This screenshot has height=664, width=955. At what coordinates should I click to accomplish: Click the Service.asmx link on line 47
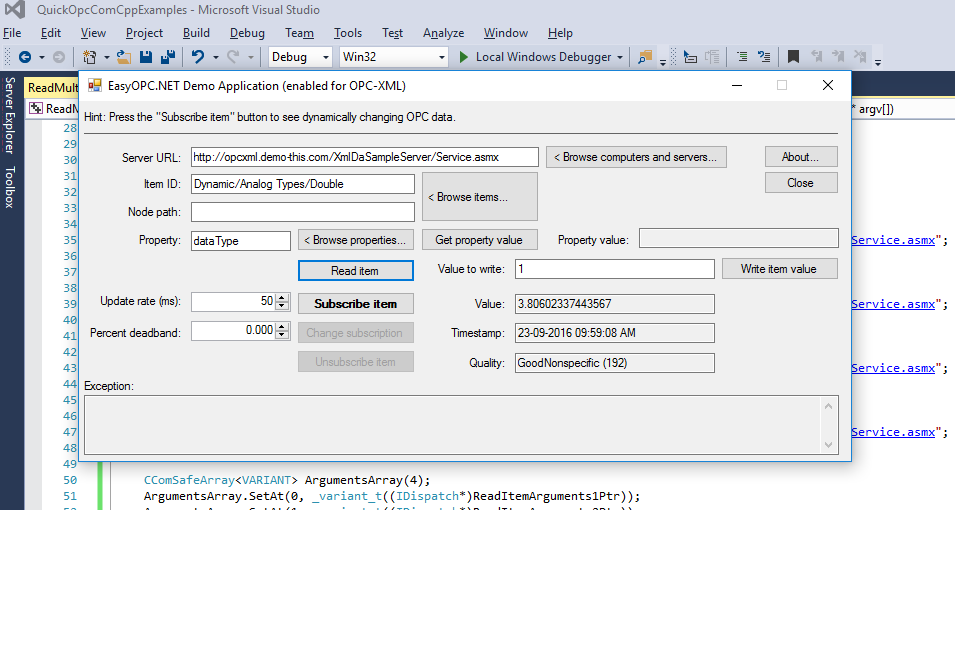coord(893,432)
